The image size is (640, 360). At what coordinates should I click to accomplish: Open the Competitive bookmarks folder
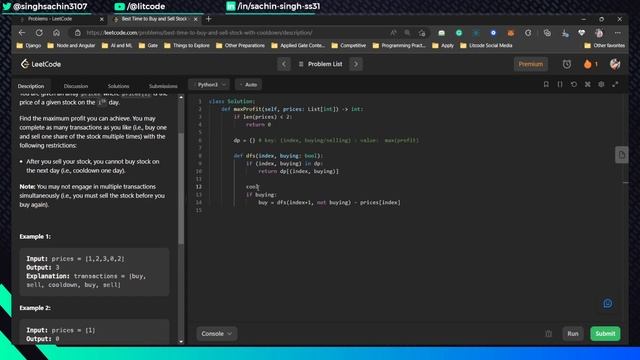[349, 45]
